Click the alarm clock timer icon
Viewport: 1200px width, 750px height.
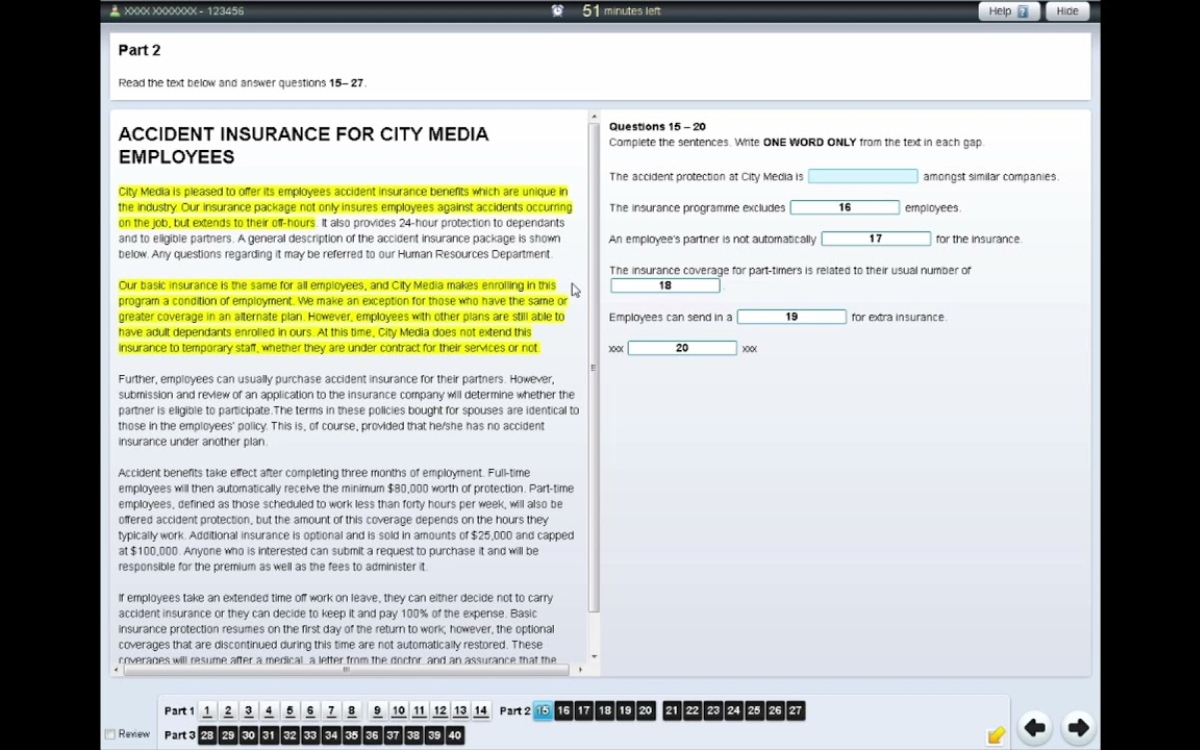click(557, 11)
